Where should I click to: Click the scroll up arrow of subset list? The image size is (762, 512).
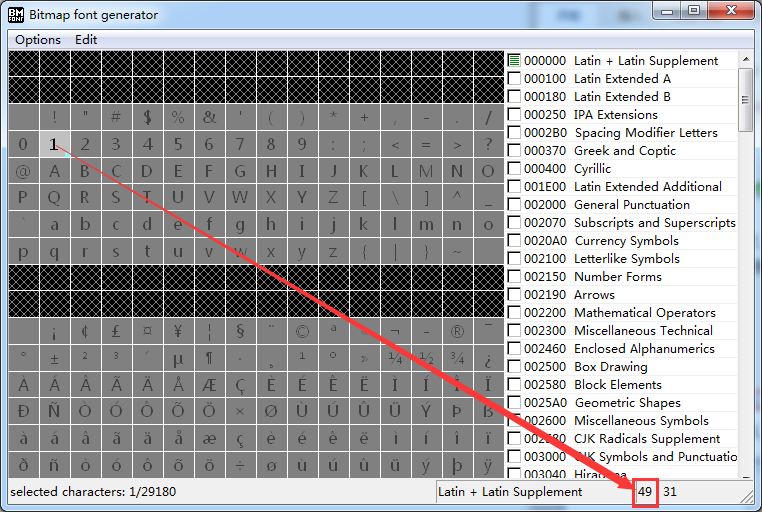[x=745, y=59]
